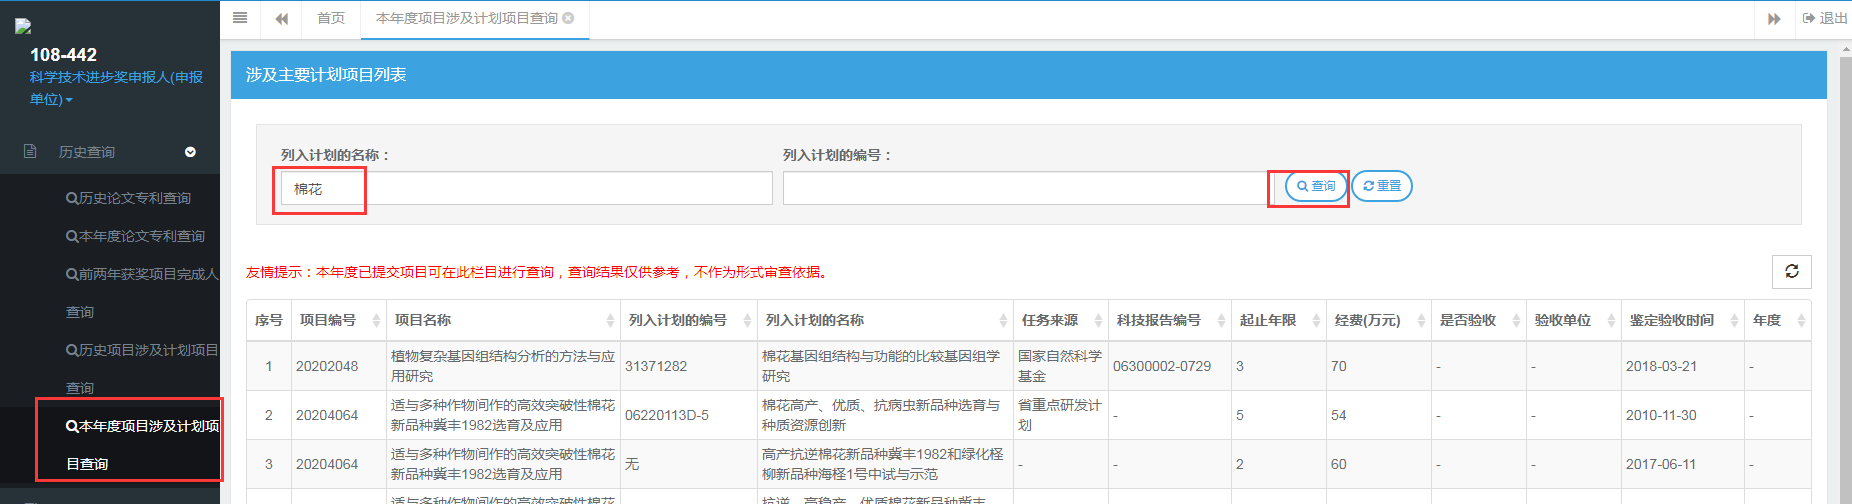Image resolution: width=1852 pixels, height=504 pixels.
Task: Sort by 起止年限 column
Action: [x=1279, y=320]
